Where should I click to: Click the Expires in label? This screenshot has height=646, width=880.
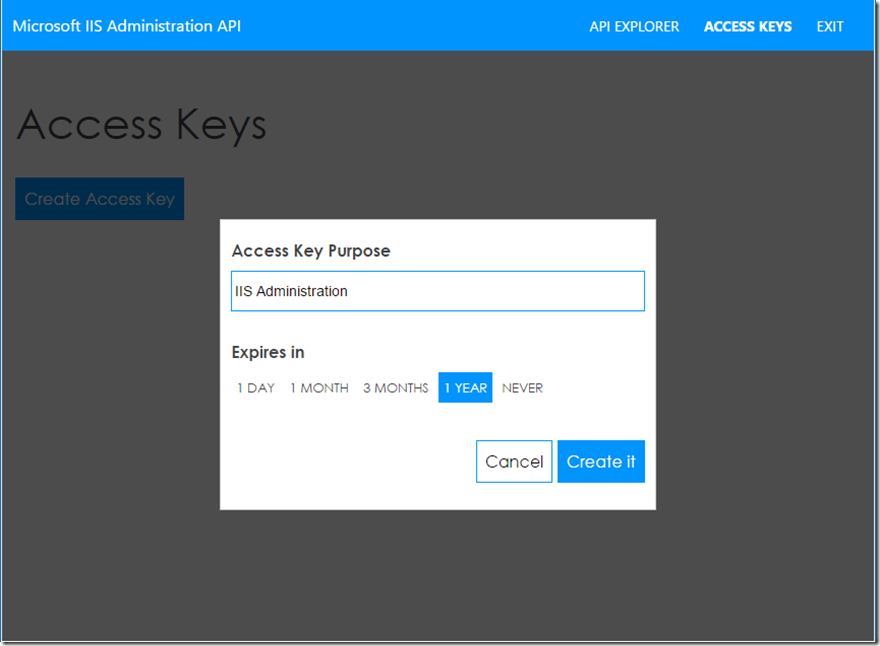(x=268, y=352)
